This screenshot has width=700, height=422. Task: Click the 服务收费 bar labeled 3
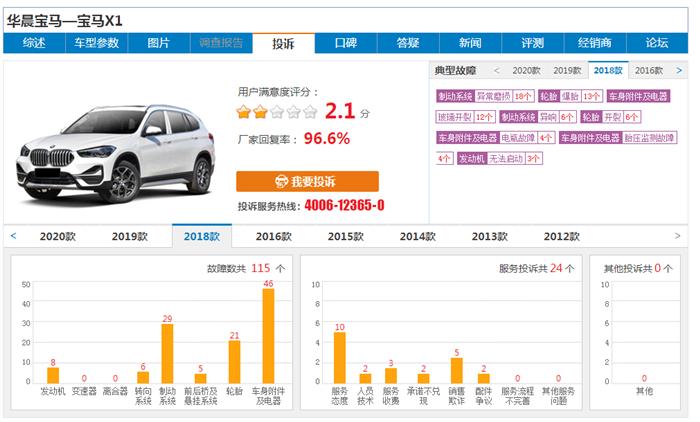pyautogui.click(x=391, y=376)
